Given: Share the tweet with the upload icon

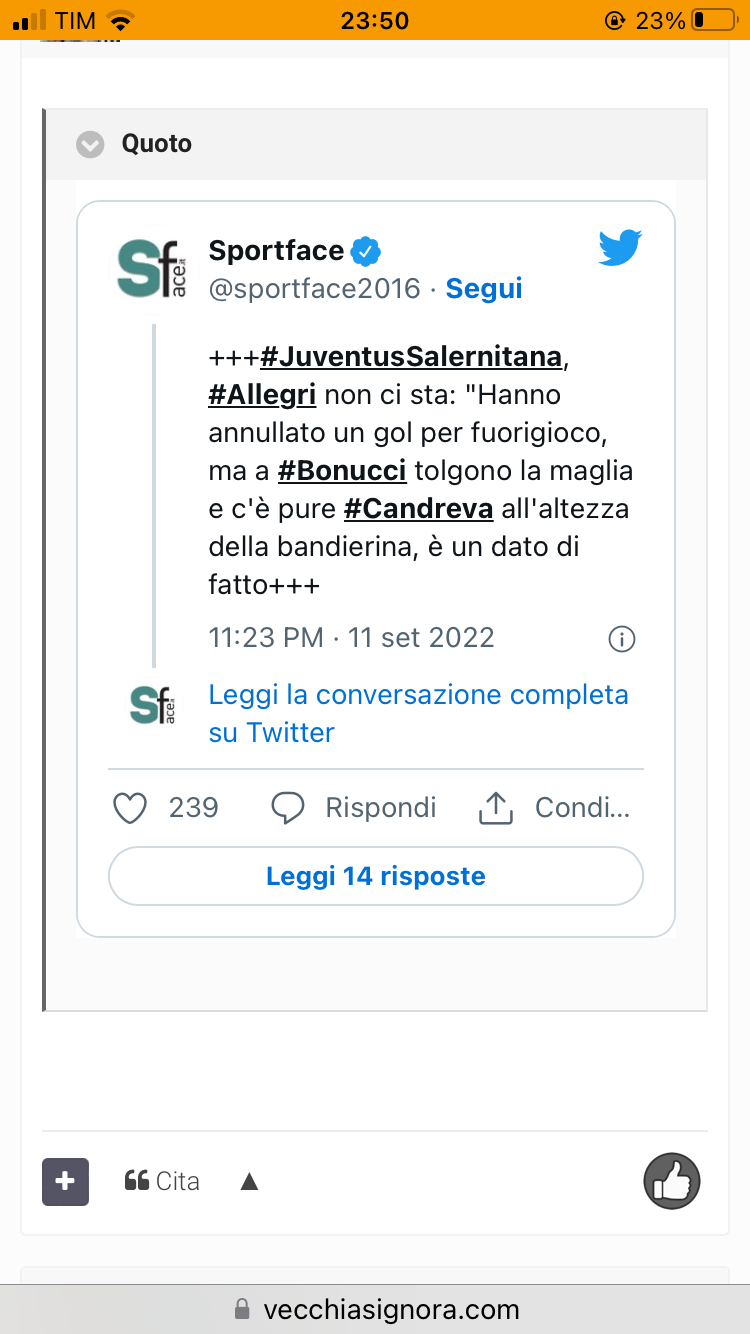Looking at the screenshot, I should coord(495,808).
